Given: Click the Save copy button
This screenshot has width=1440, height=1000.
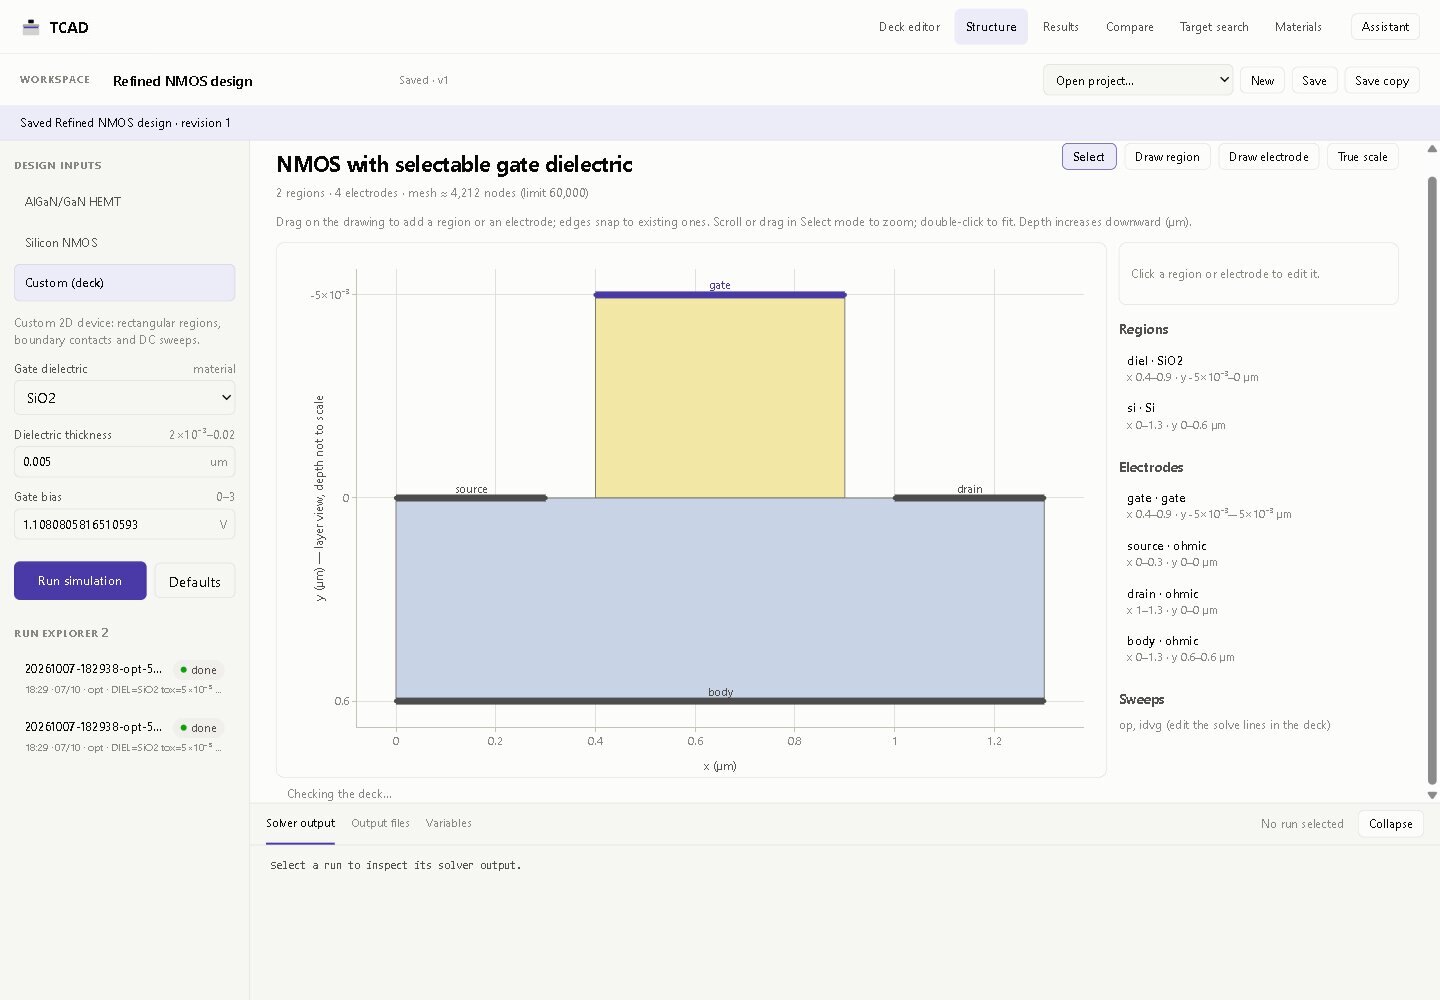Looking at the screenshot, I should pos(1382,80).
